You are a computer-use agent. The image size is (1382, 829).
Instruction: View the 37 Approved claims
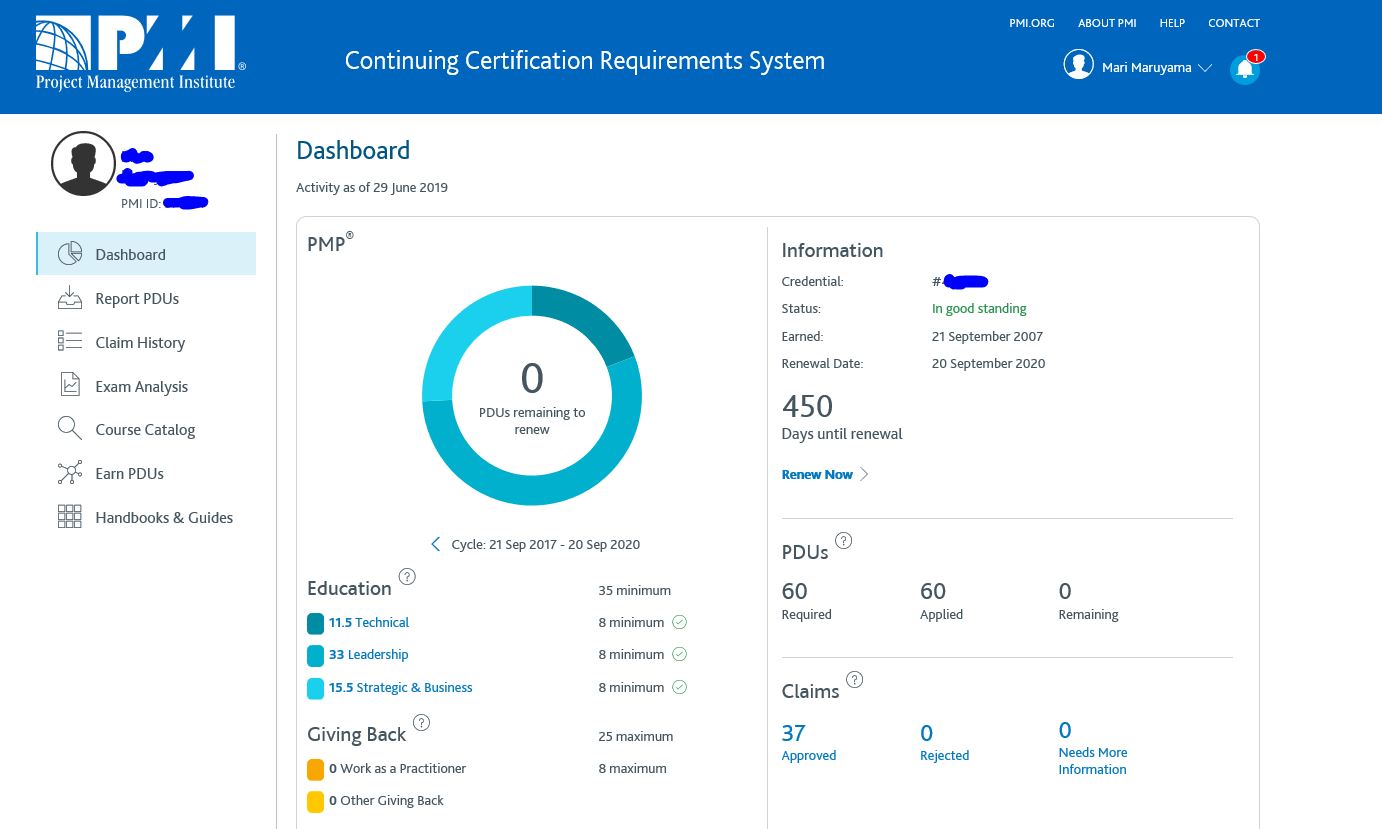[809, 742]
